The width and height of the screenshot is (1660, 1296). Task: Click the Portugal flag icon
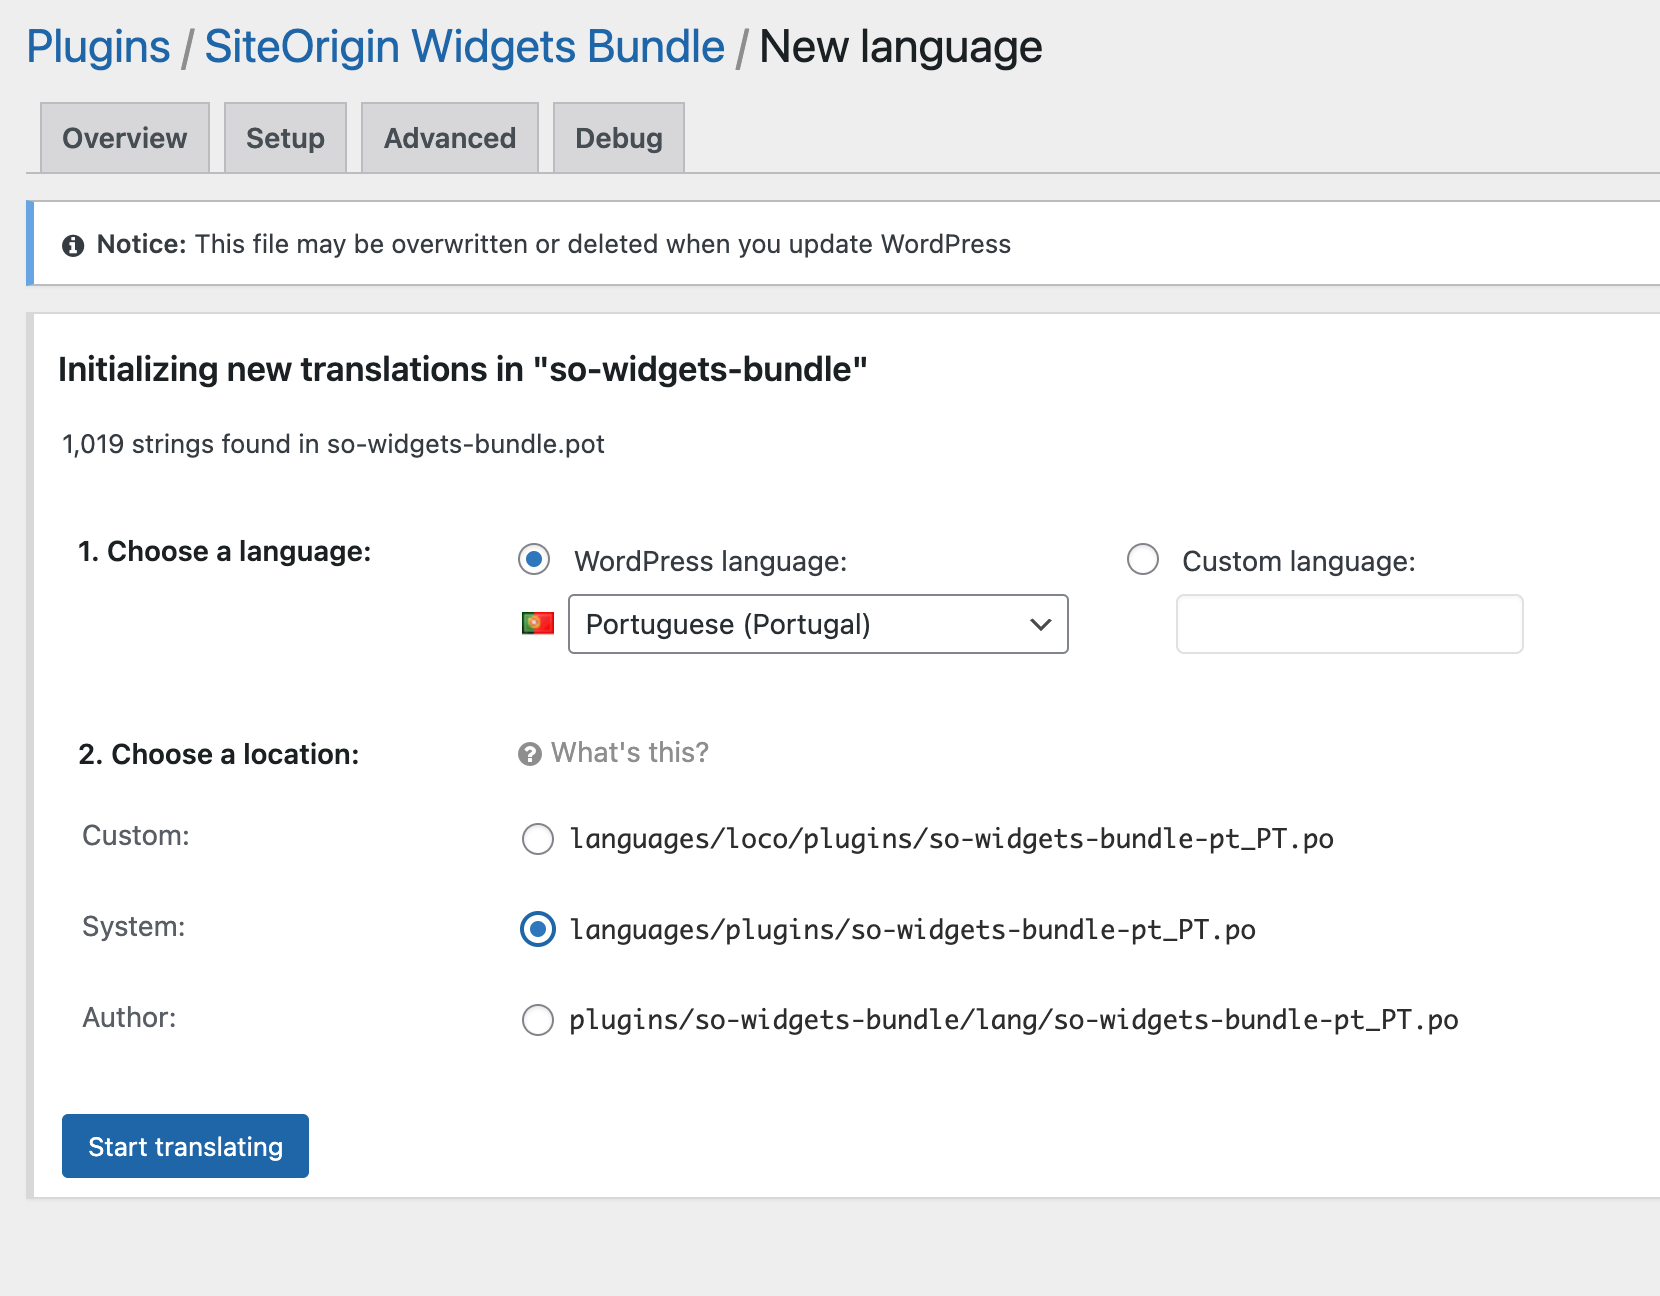tap(537, 624)
